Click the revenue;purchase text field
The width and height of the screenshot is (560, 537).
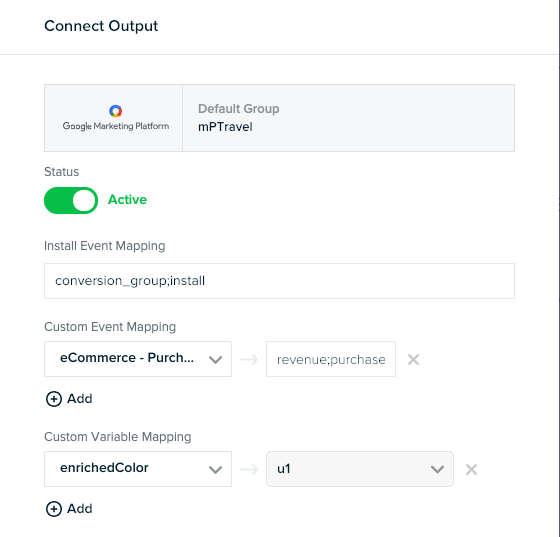coord(331,359)
